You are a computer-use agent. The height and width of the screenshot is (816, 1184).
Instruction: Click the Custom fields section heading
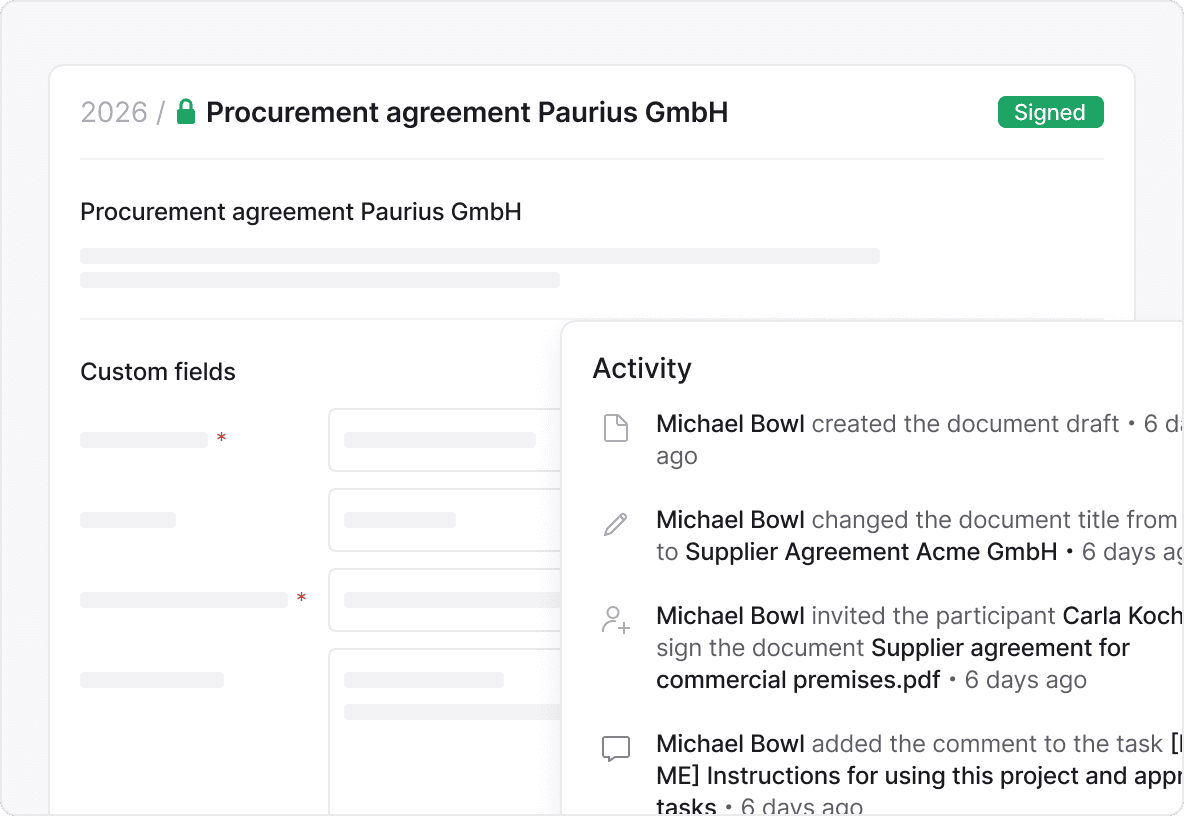pos(158,372)
